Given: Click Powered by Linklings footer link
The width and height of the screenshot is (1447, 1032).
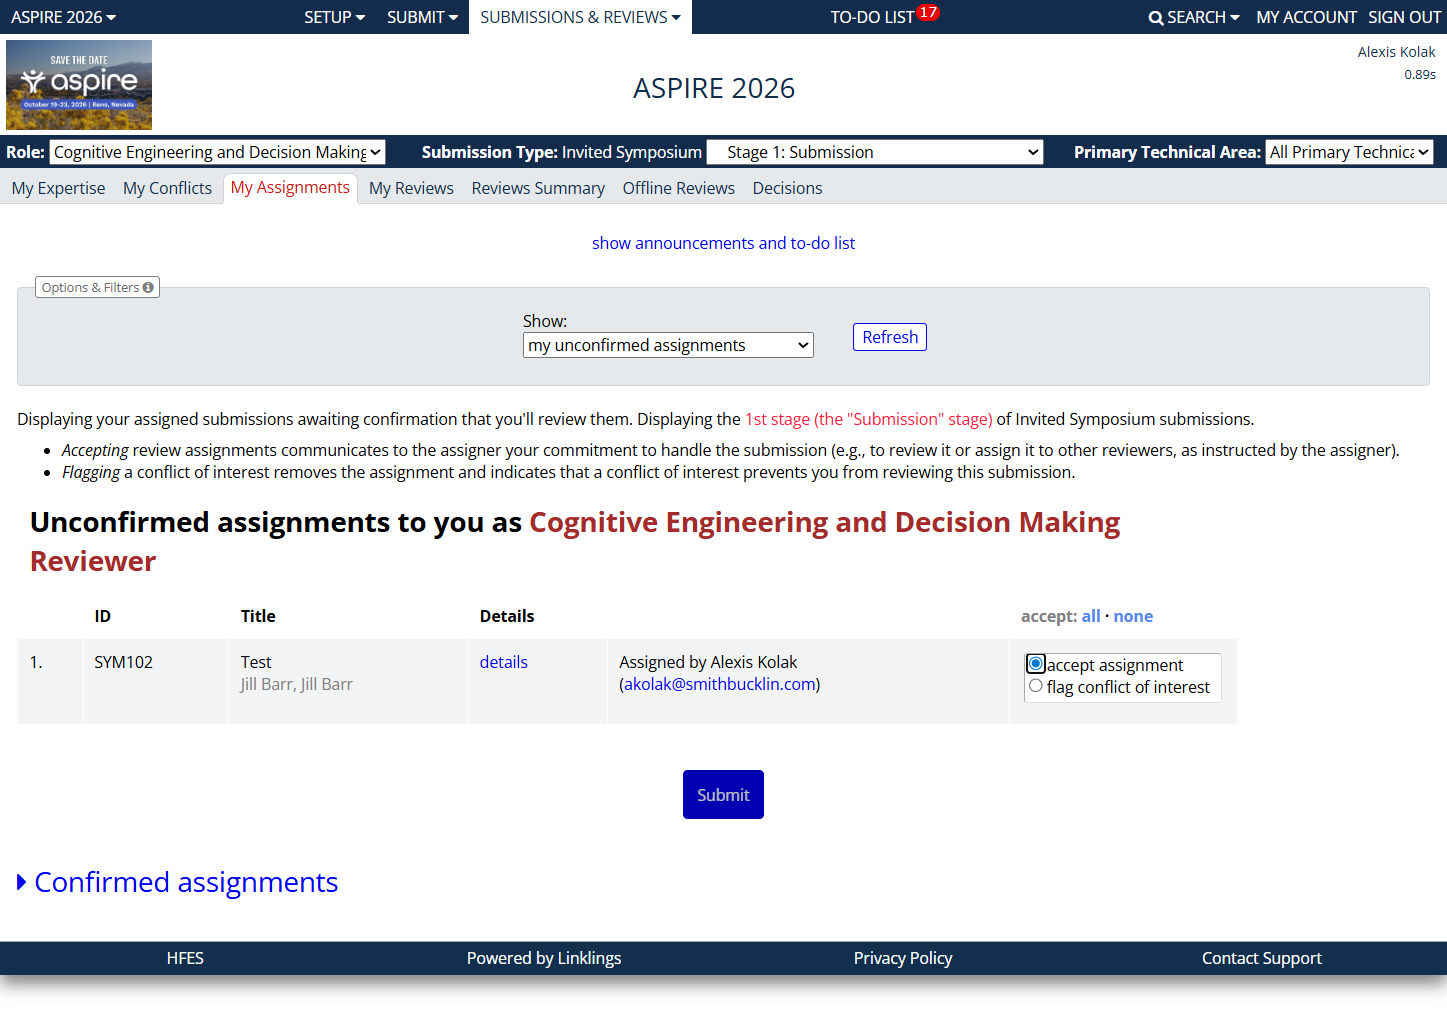Looking at the screenshot, I should (544, 958).
